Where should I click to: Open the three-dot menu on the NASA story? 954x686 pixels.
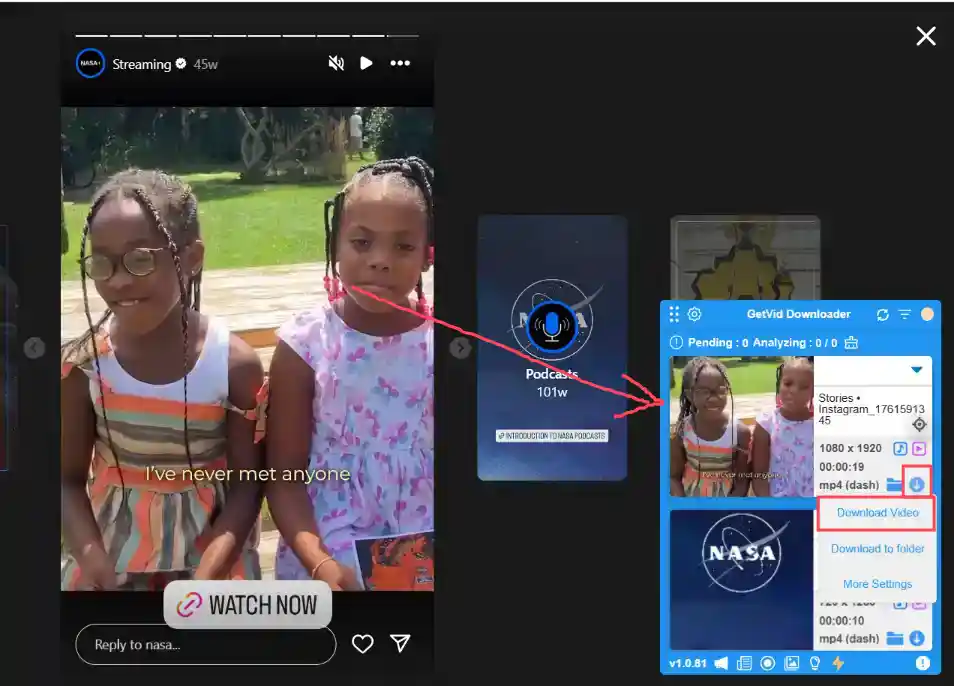coord(400,63)
